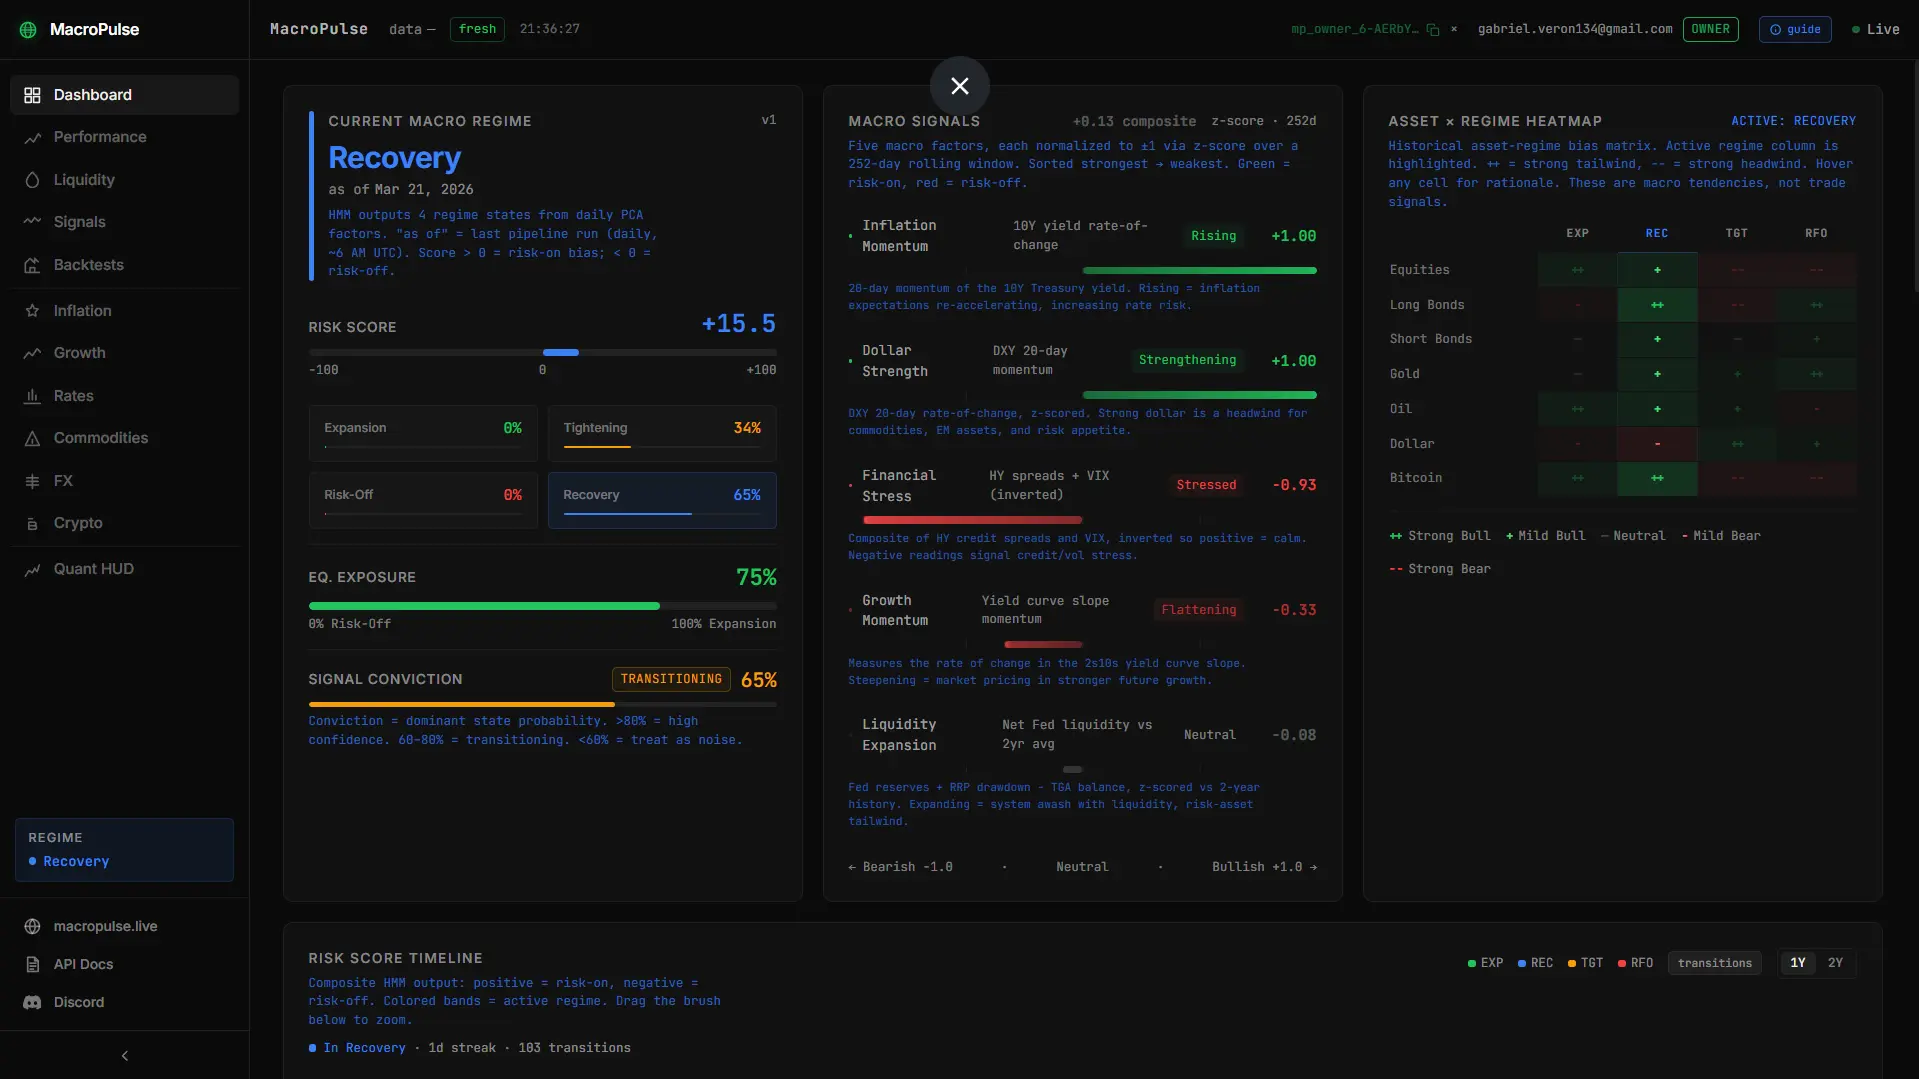Click the Rates bar-chart icon
This screenshot has width=1919, height=1079.
click(x=32, y=396)
